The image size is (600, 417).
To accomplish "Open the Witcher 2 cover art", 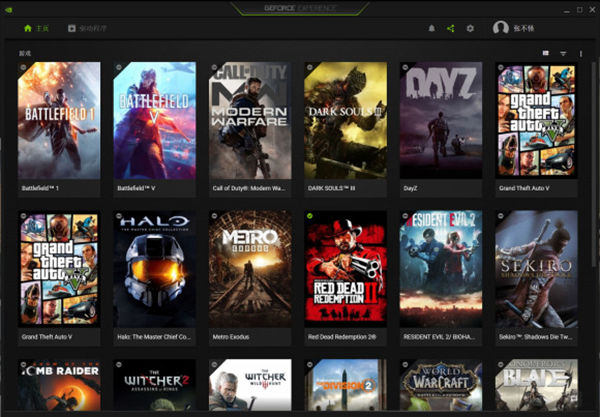I will 155,385.
